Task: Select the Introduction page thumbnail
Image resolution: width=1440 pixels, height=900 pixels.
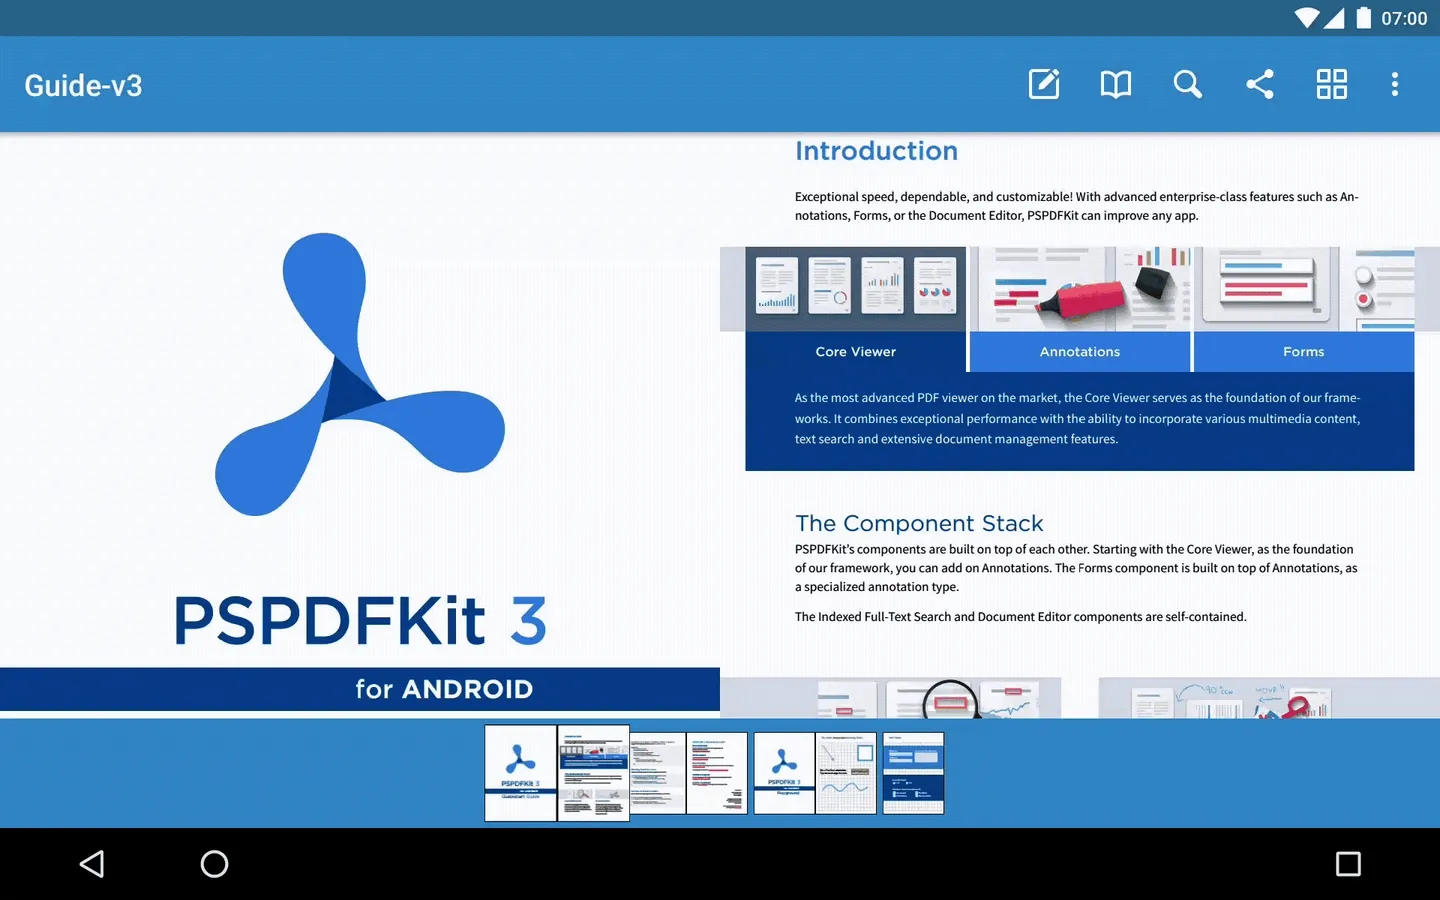Action: click(593, 773)
